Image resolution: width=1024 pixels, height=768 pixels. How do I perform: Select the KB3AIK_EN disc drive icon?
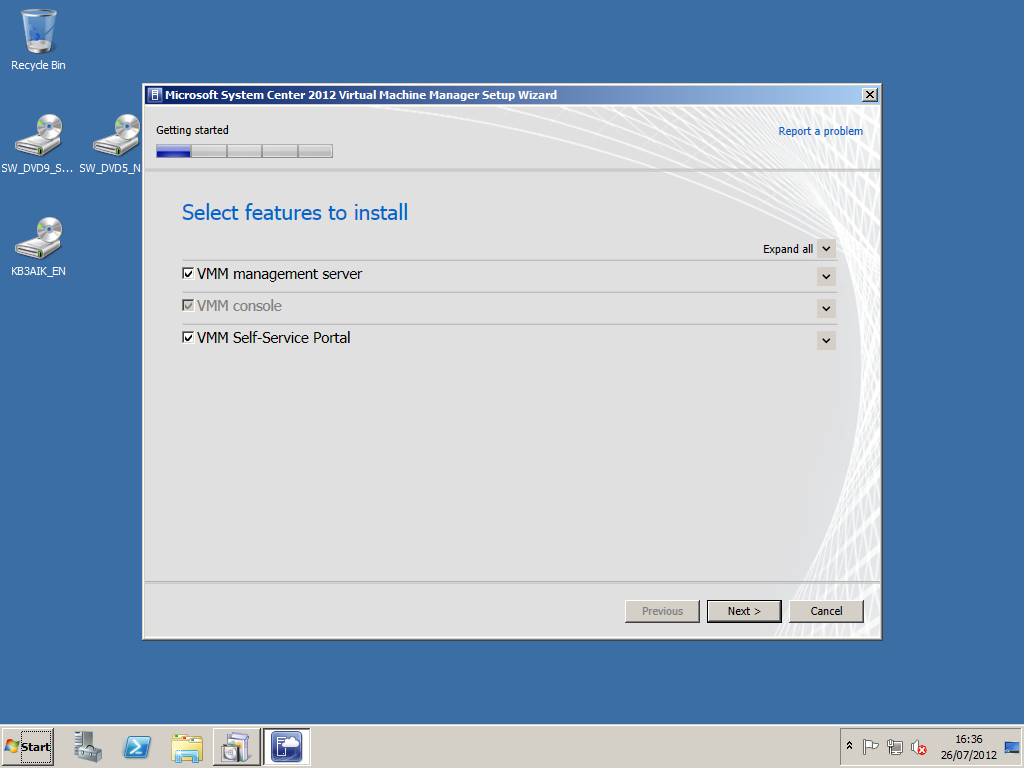coord(38,247)
